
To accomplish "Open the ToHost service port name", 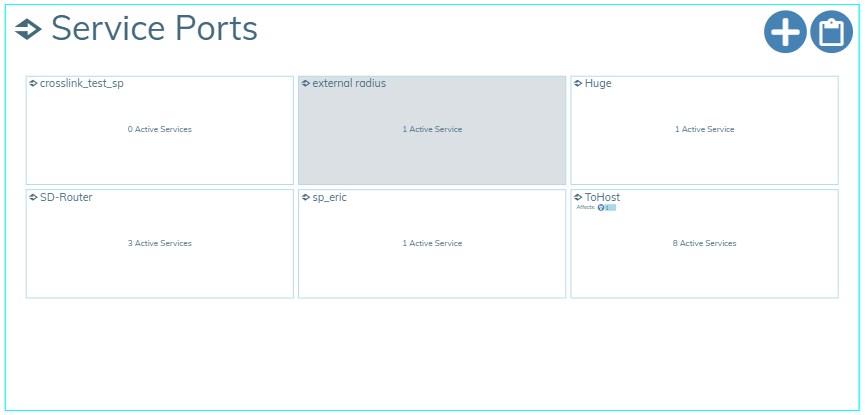I will [602, 198].
